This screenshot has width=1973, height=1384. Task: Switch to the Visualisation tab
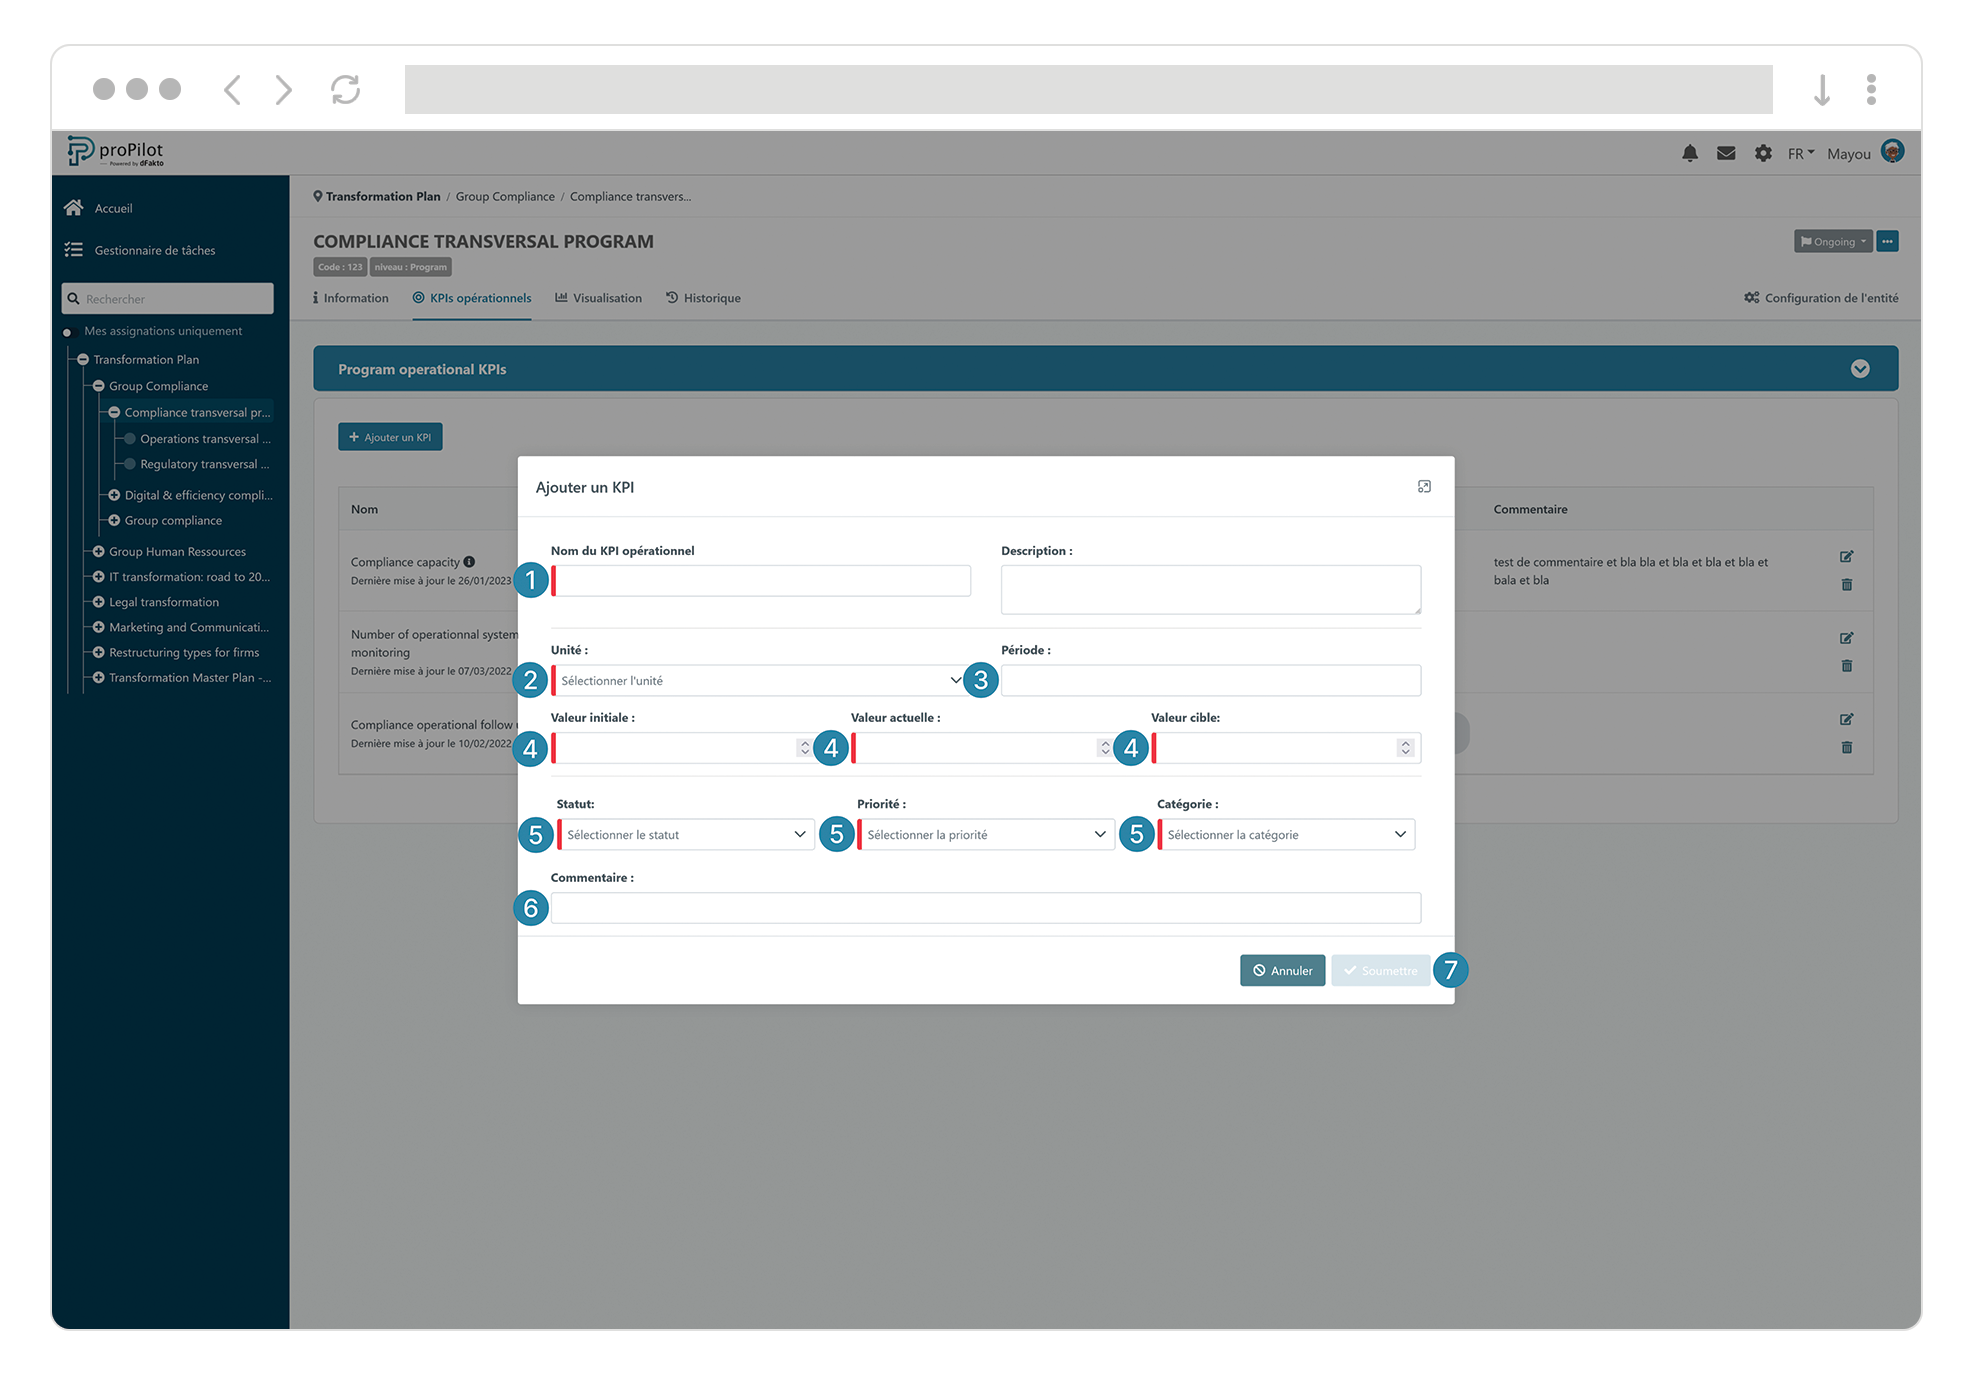[x=598, y=298]
